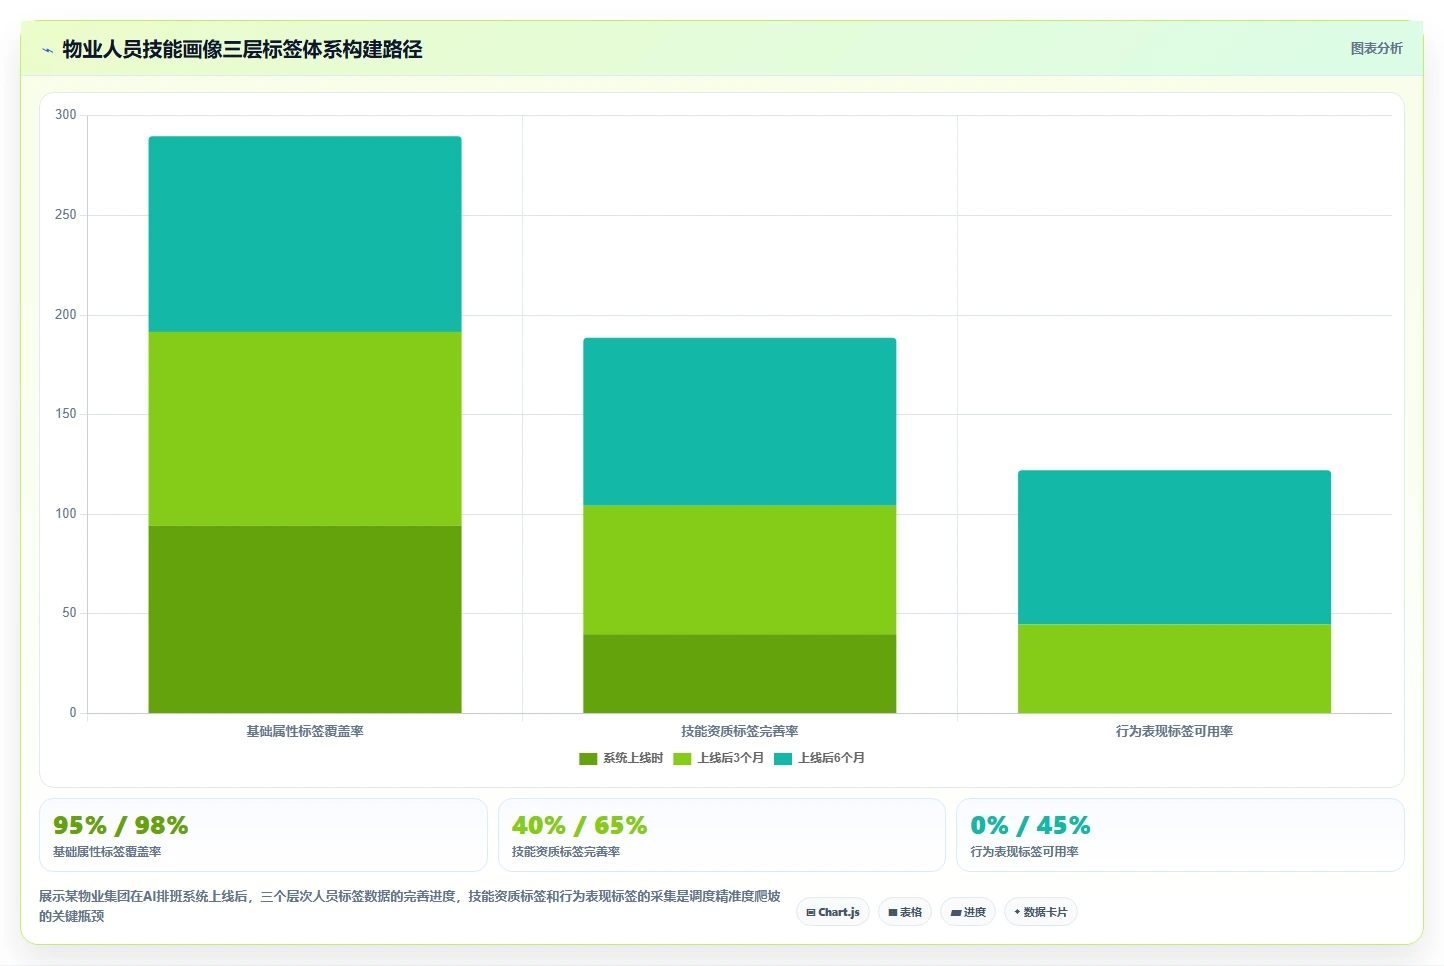
Task: Click the light green segment of 技能资质标签完善率 bar
Action: 740,570
